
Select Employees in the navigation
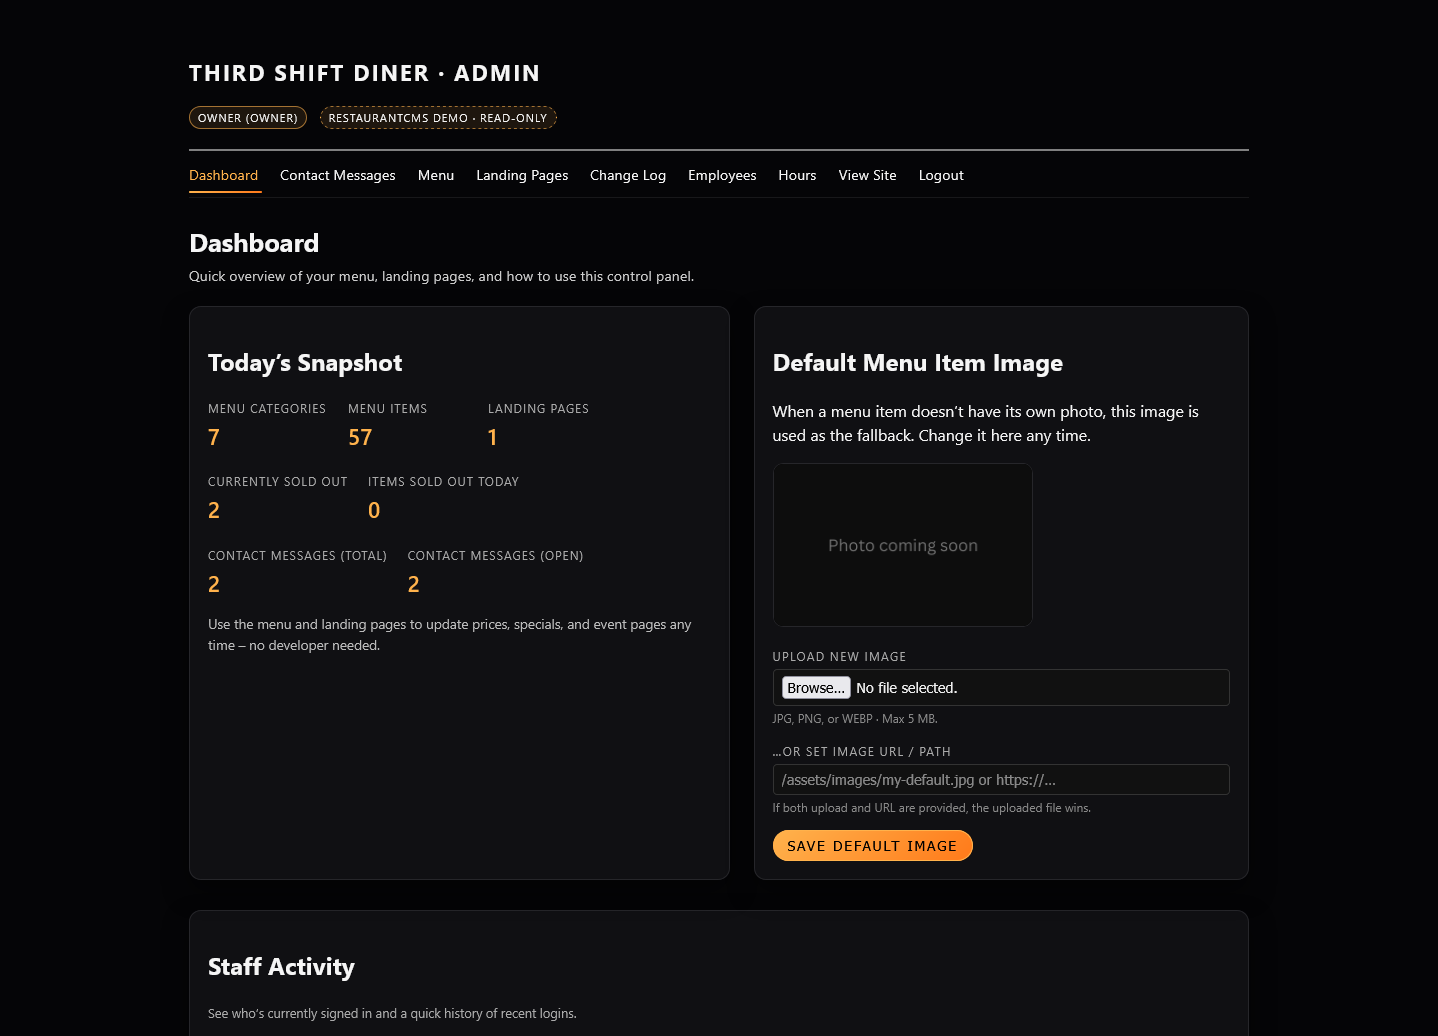[x=721, y=175]
